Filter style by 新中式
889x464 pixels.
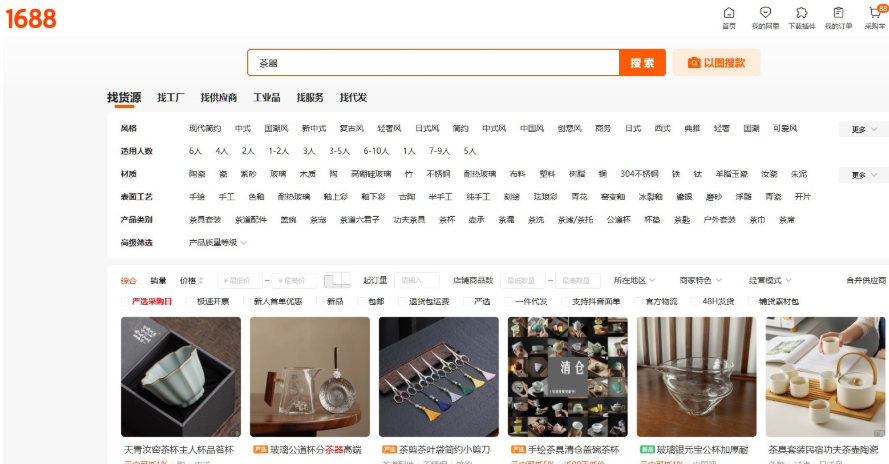click(x=314, y=129)
